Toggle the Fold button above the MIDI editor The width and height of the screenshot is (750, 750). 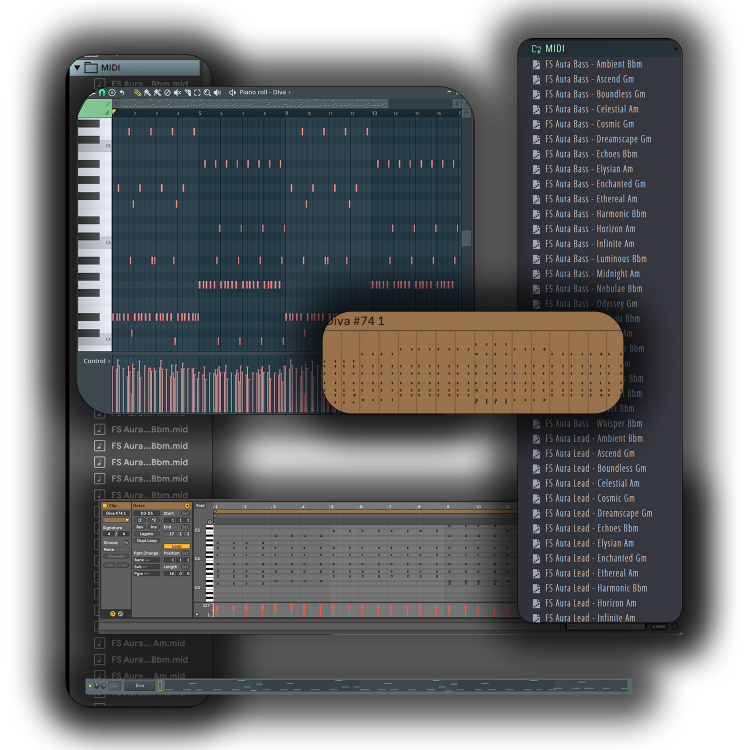200,506
